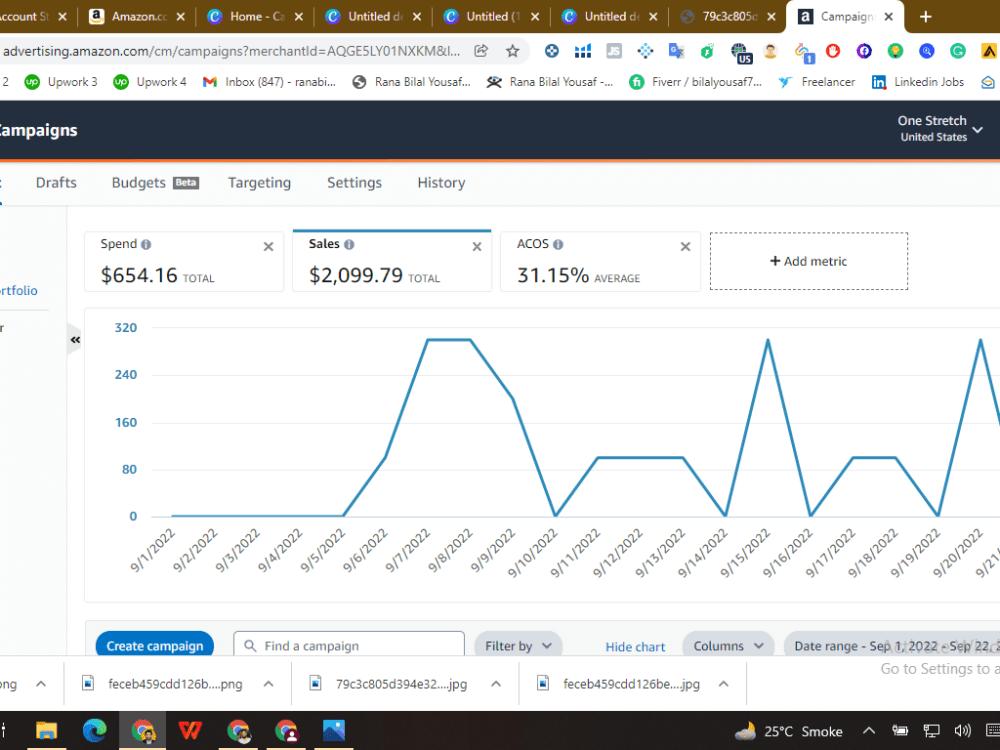Open the blue bar-chart extension icon
Viewport: 1000px width, 750px height.
click(x=583, y=51)
